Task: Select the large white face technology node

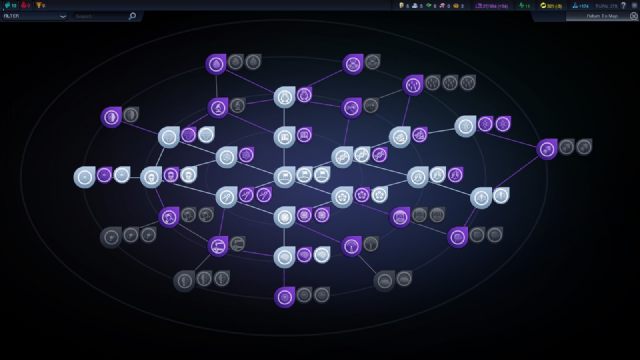Action: (x=151, y=177)
